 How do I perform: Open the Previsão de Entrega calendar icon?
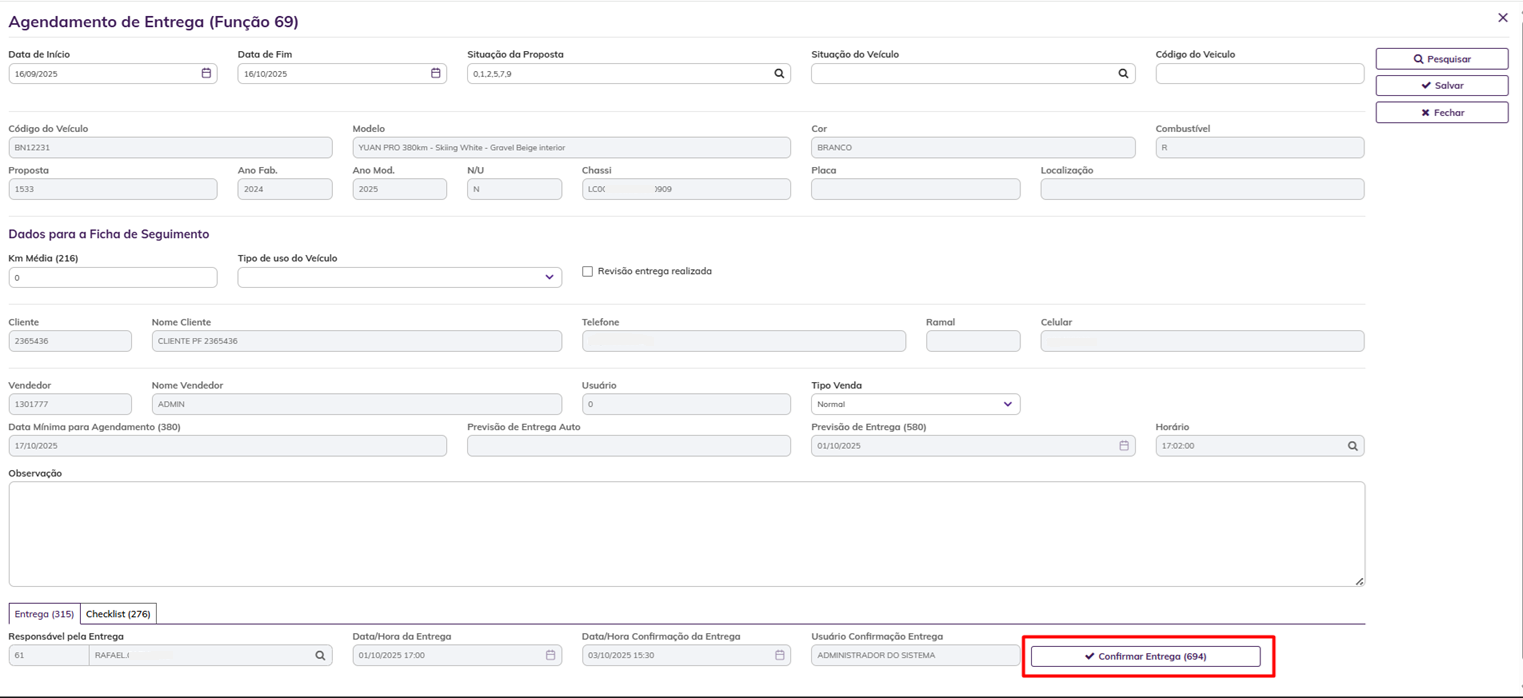pyautogui.click(x=1123, y=446)
